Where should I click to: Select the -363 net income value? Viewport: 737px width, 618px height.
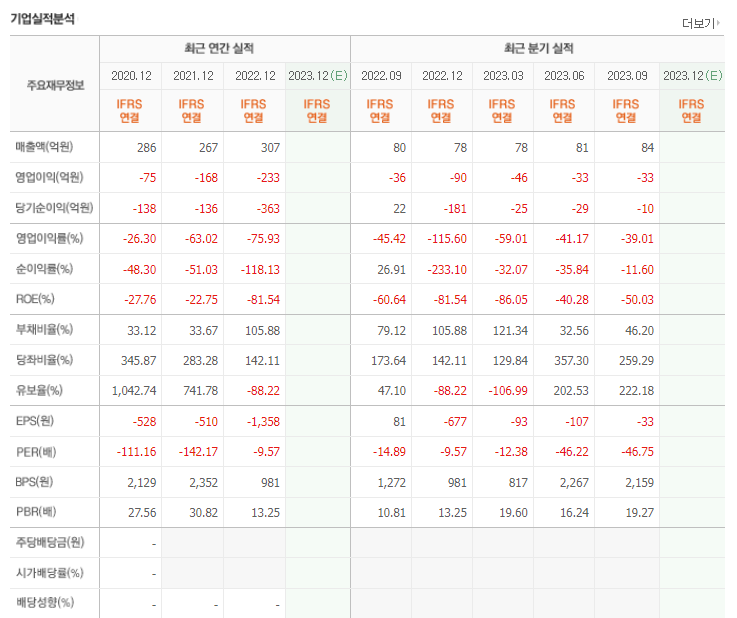click(x=268, y=209)
